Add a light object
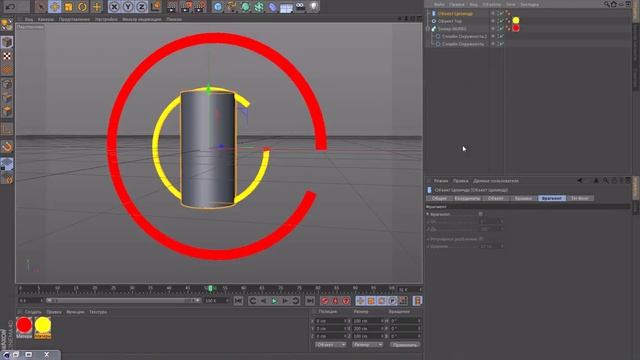 point(313,7)
